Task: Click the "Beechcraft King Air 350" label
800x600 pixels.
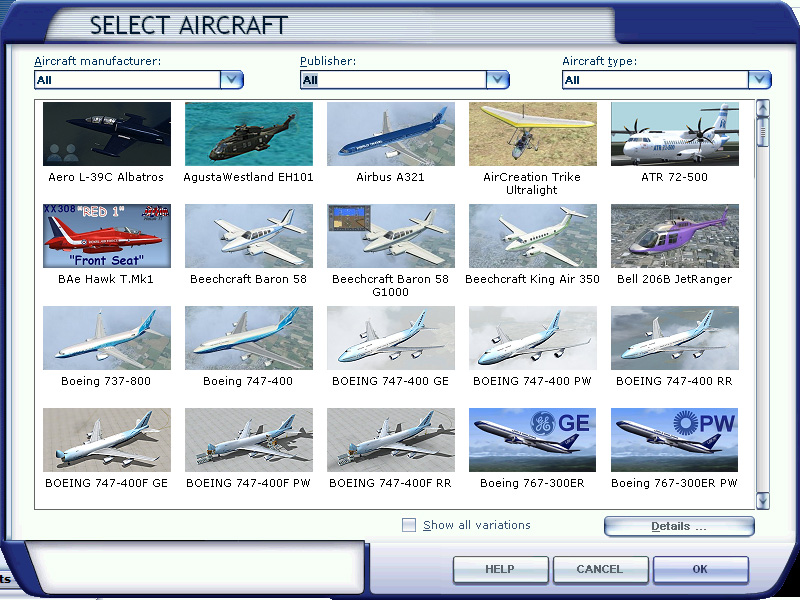Action: click(532, 279)
